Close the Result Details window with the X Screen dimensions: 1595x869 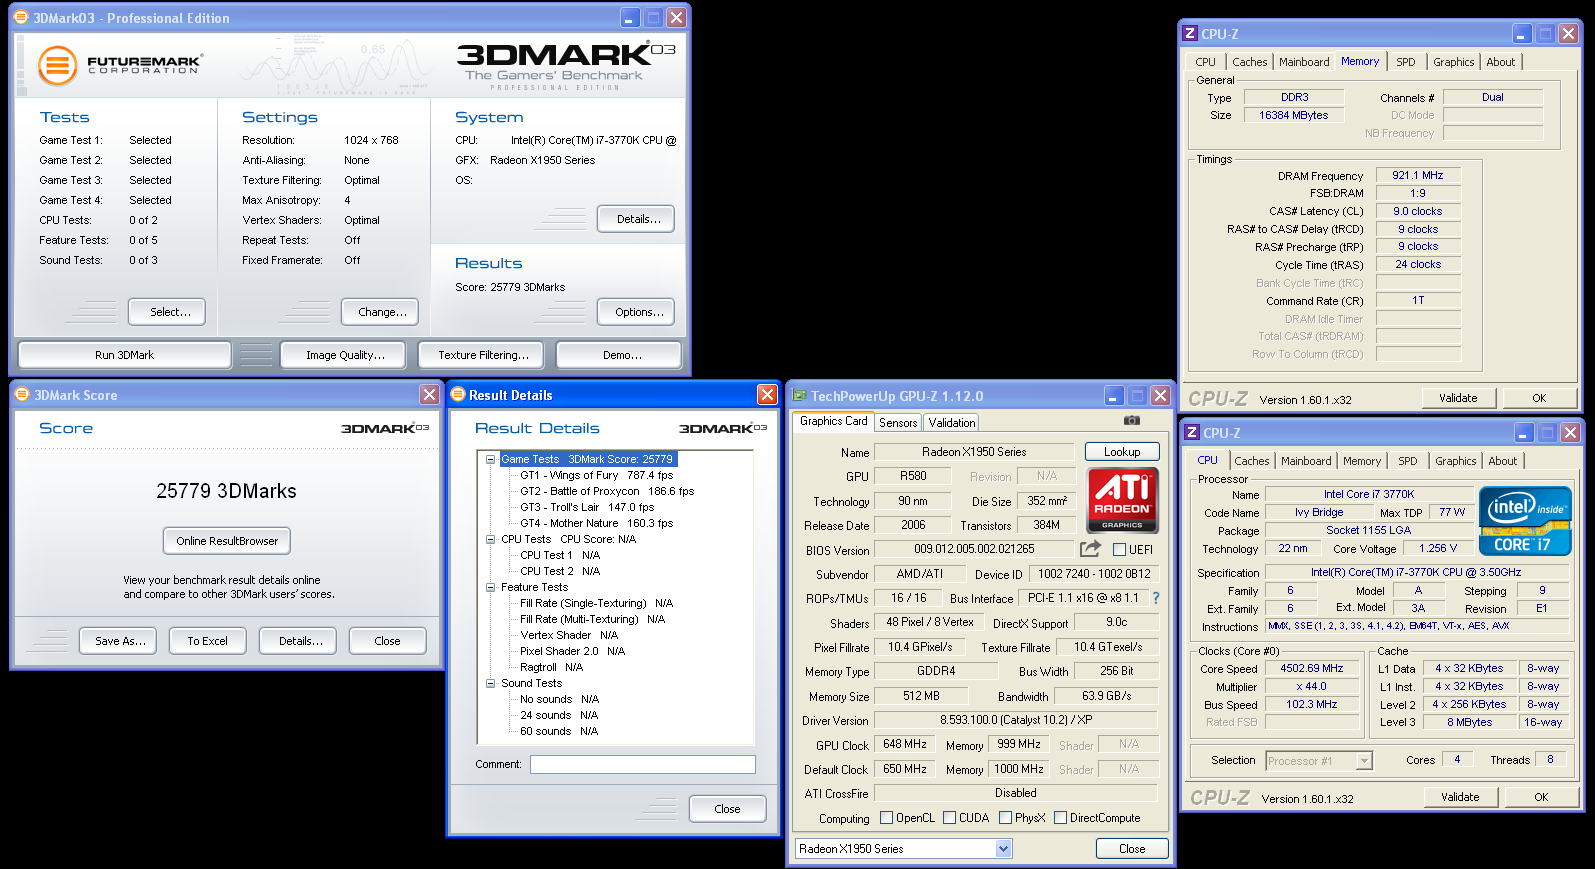[x=767, y=395]
